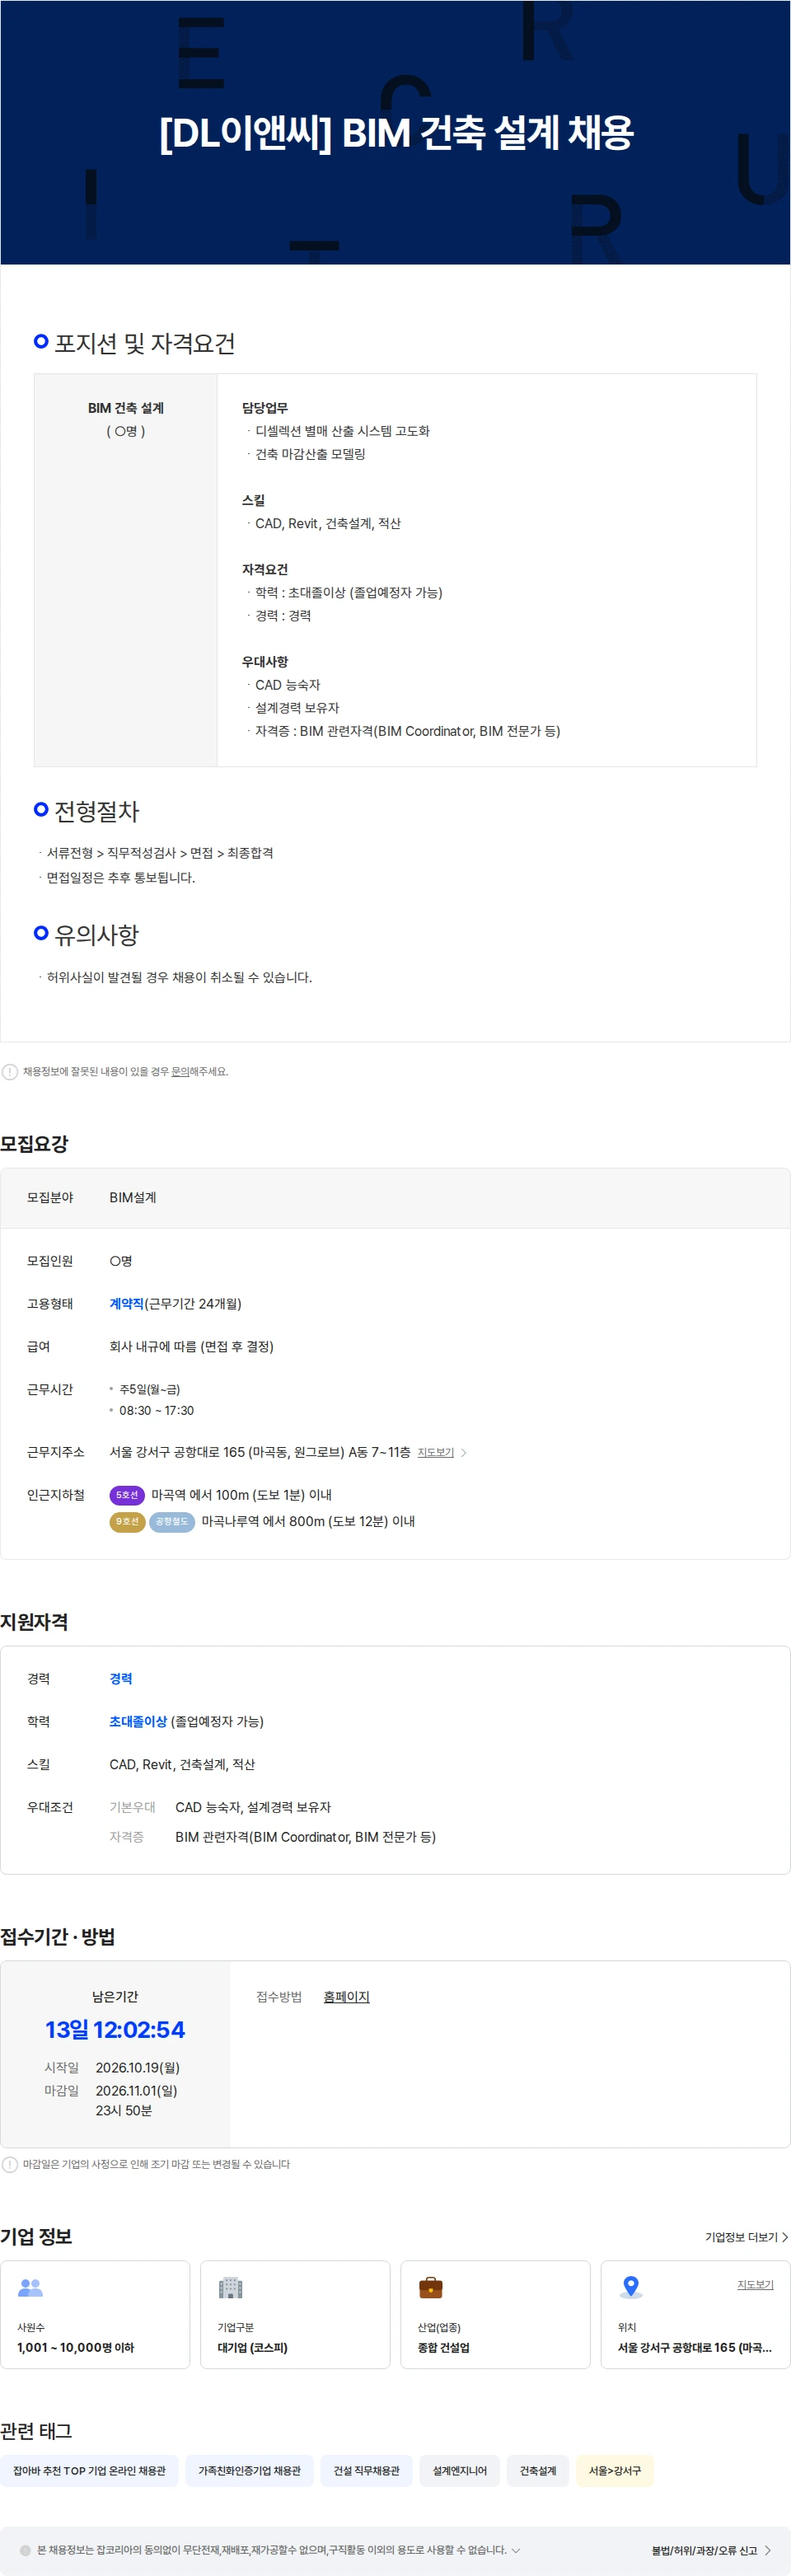This screenshot has width=791, height=2576.
Task: Open 홈페이지 application method link
Action: 346,1996
